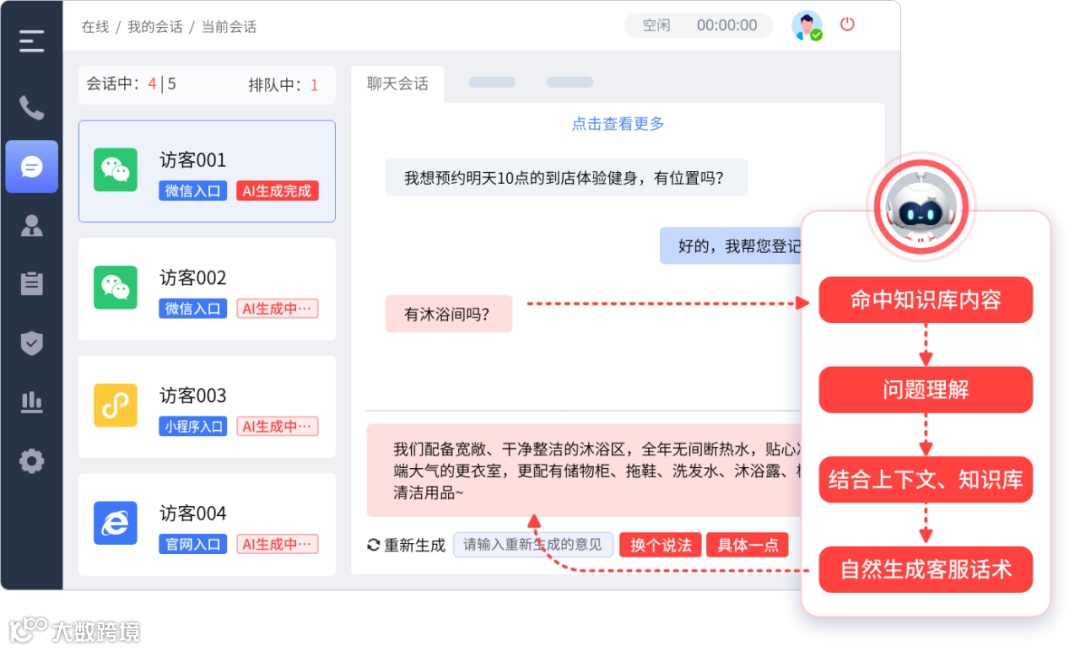The image size is (1080, 651).
Task: Click the 官网入口 tag
Action: 193,544
